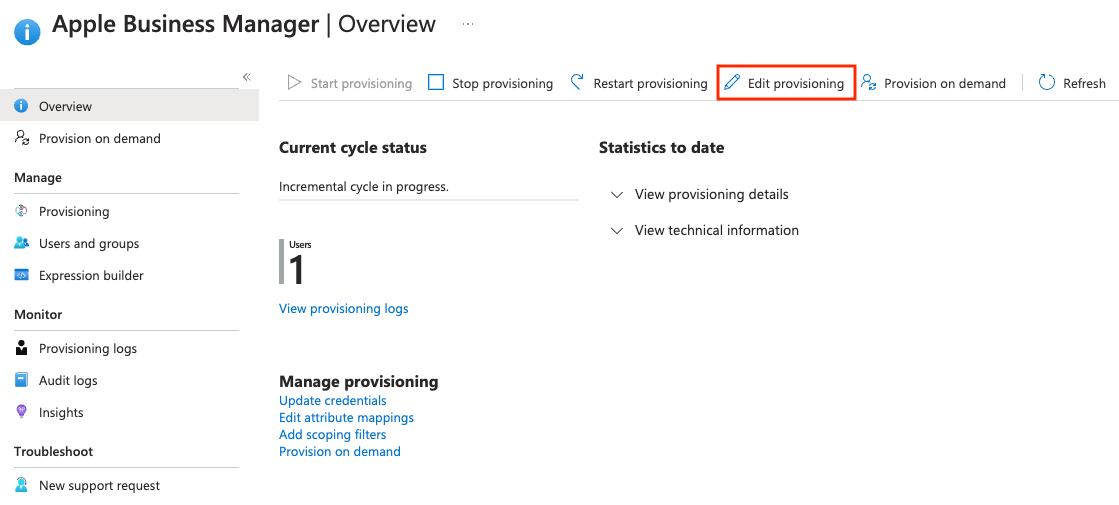Viewport: 1119px width, 505px height.
Task: Click the Edit provisioning pencil icon
Action: tap(732, 83)
